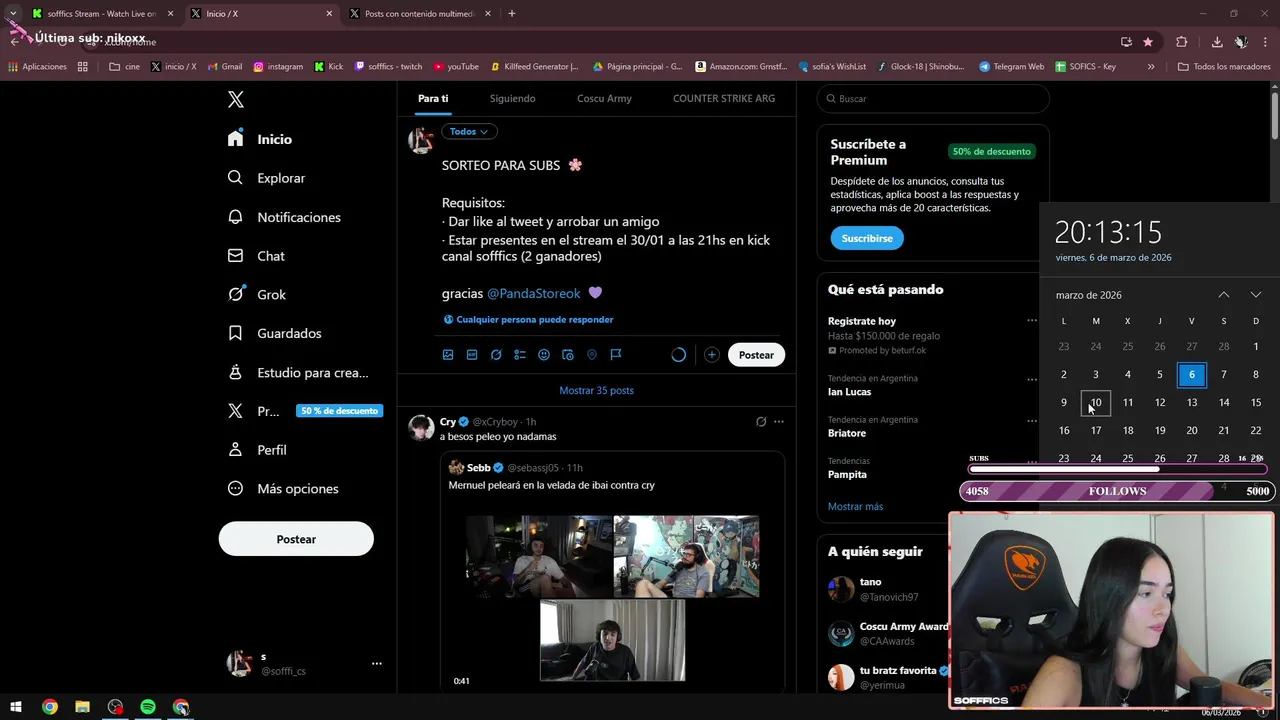This screenshot has width=1280, height=720.
Task: Open the emoji picker in composer
Action: point(544,355)
